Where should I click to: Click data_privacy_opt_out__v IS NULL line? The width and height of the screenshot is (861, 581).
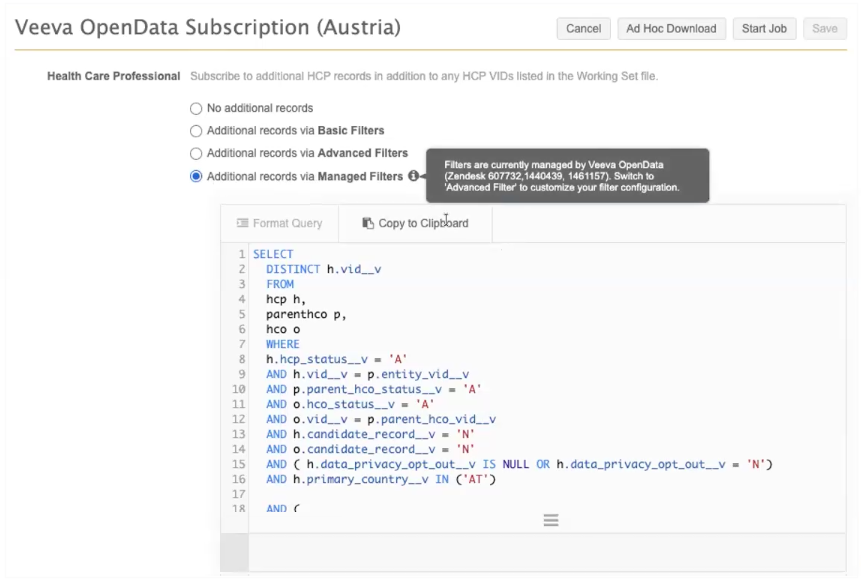coord(519,464)
